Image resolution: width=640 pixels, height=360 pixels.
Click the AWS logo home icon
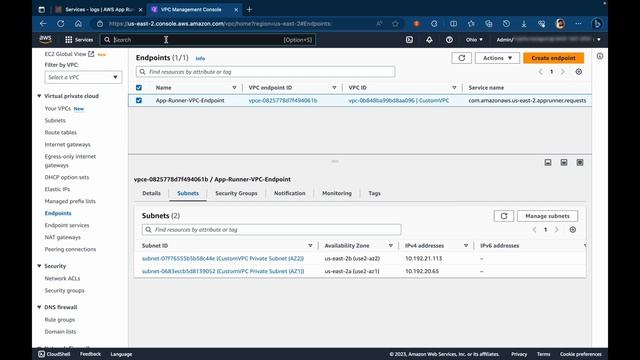point(45,39)
